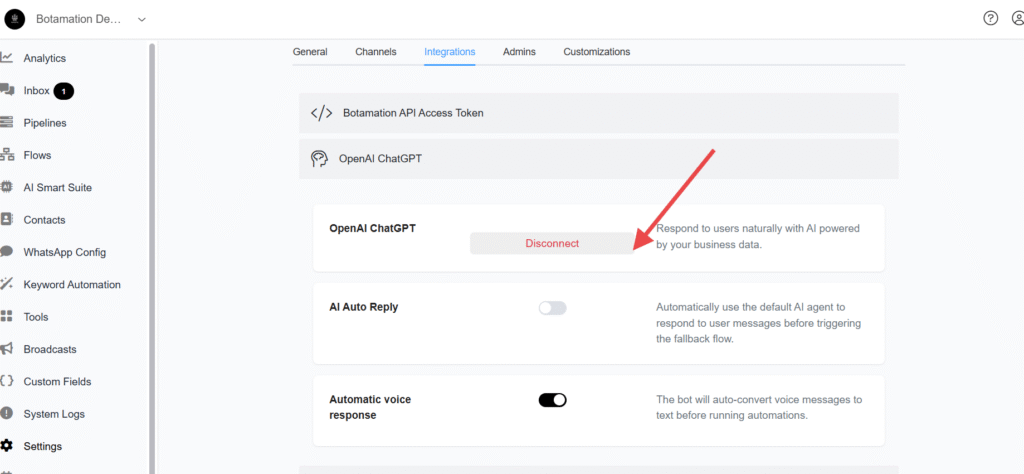Click the Disconnect button for OpenAI ChatGPT
The height and width of the screenshot is (474, 1024).
[x=552, y=244]
